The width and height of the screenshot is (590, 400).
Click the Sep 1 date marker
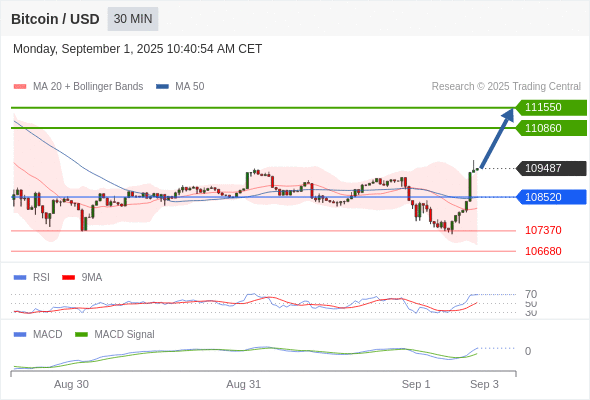416,385
